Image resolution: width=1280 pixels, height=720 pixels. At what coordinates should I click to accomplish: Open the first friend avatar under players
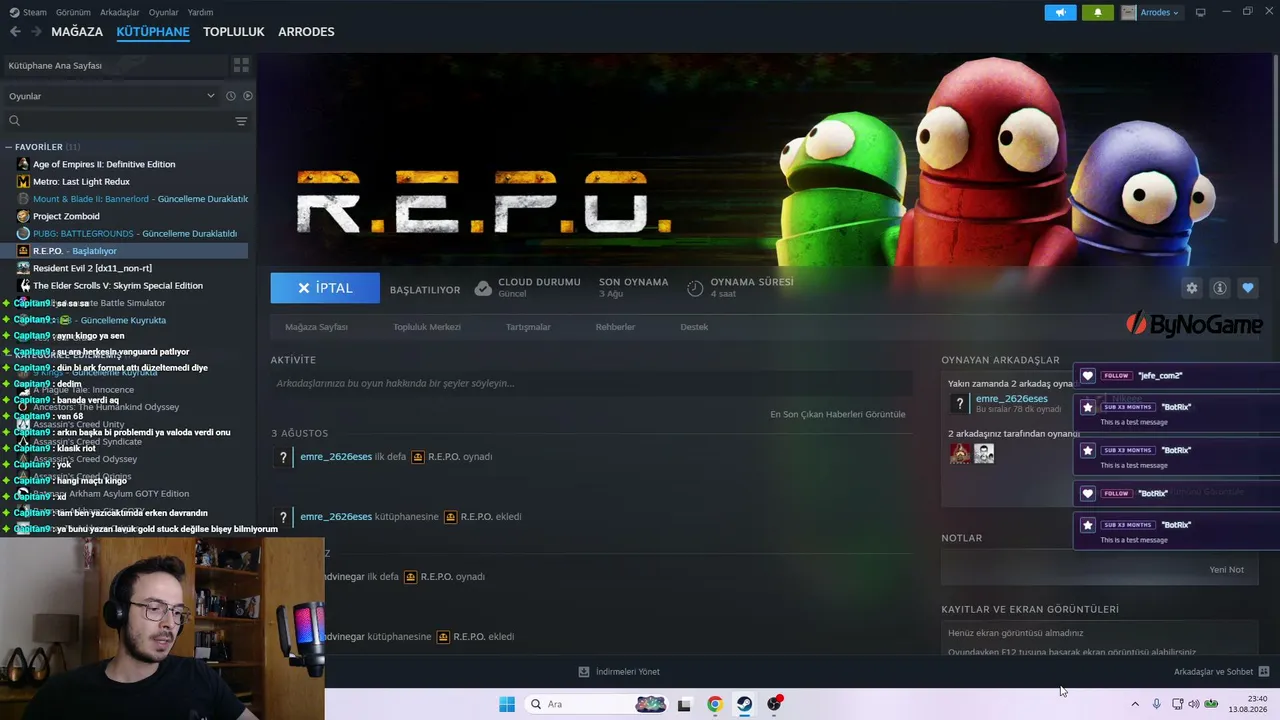(x=960, y=453)
